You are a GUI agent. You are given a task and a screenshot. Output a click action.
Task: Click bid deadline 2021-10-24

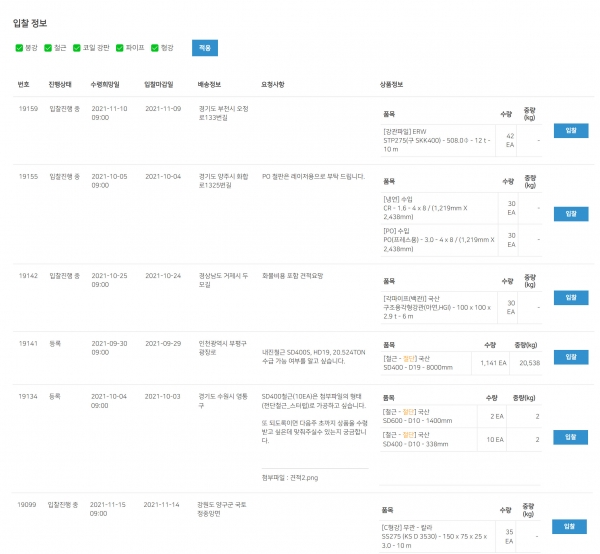coord(163,275)
